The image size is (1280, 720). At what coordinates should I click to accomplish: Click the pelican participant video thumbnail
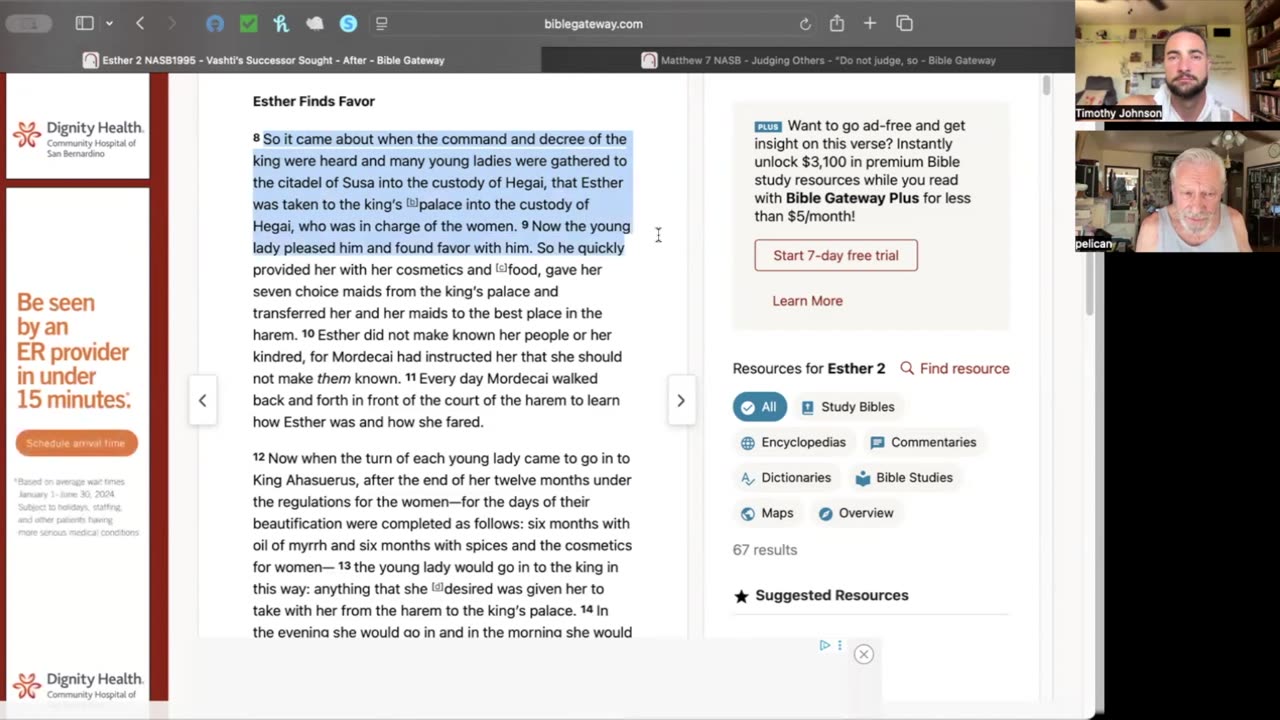point(1177,191)
